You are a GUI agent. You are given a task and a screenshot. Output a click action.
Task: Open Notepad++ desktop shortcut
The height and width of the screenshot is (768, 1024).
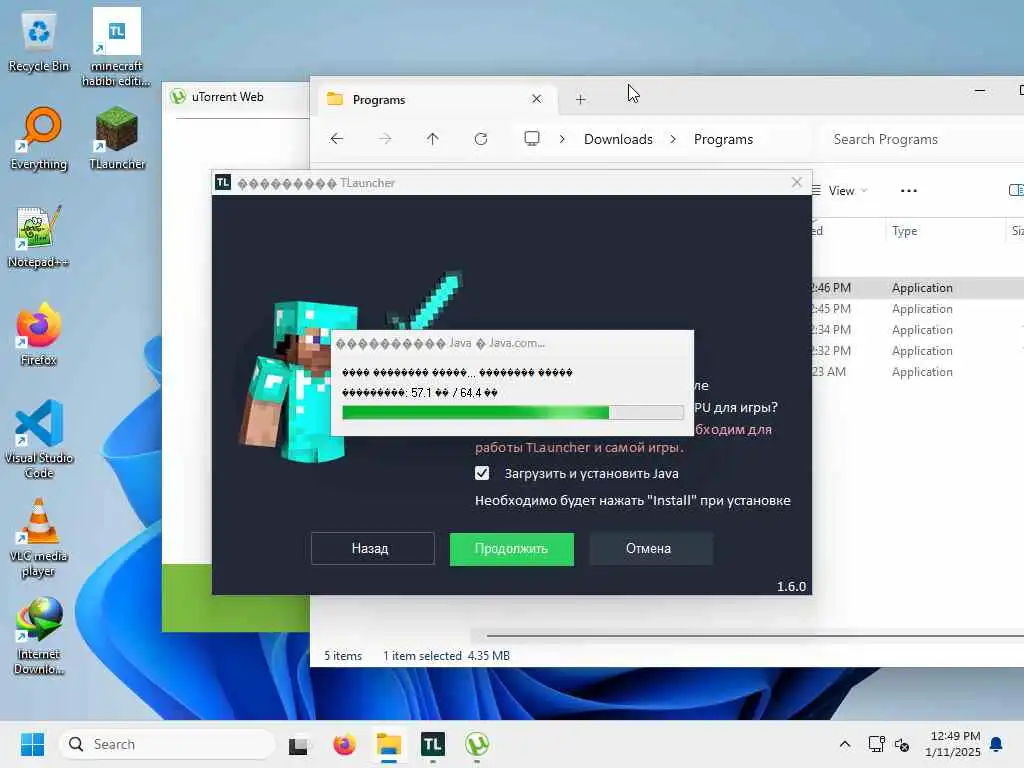(38, 237)
